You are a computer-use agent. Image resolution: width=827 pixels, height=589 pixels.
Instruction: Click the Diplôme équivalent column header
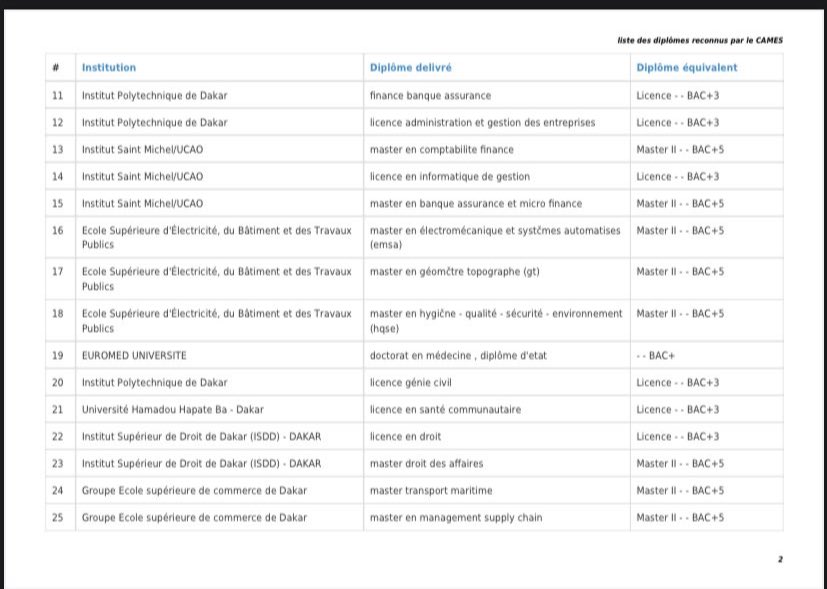coord(686,68)
